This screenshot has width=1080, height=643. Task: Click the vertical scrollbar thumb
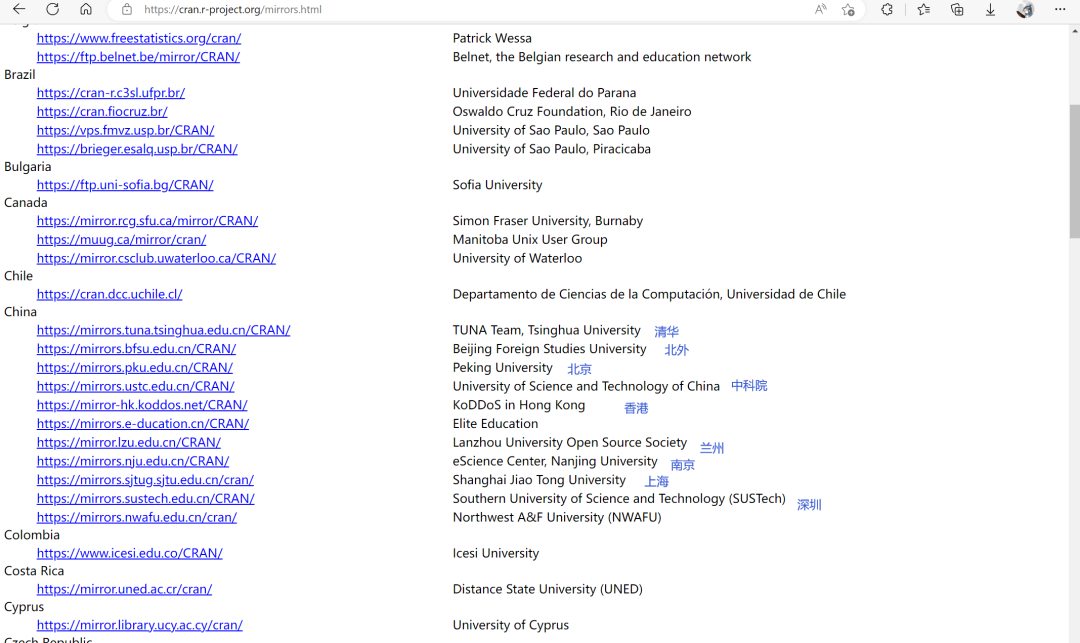[1074, 171]
